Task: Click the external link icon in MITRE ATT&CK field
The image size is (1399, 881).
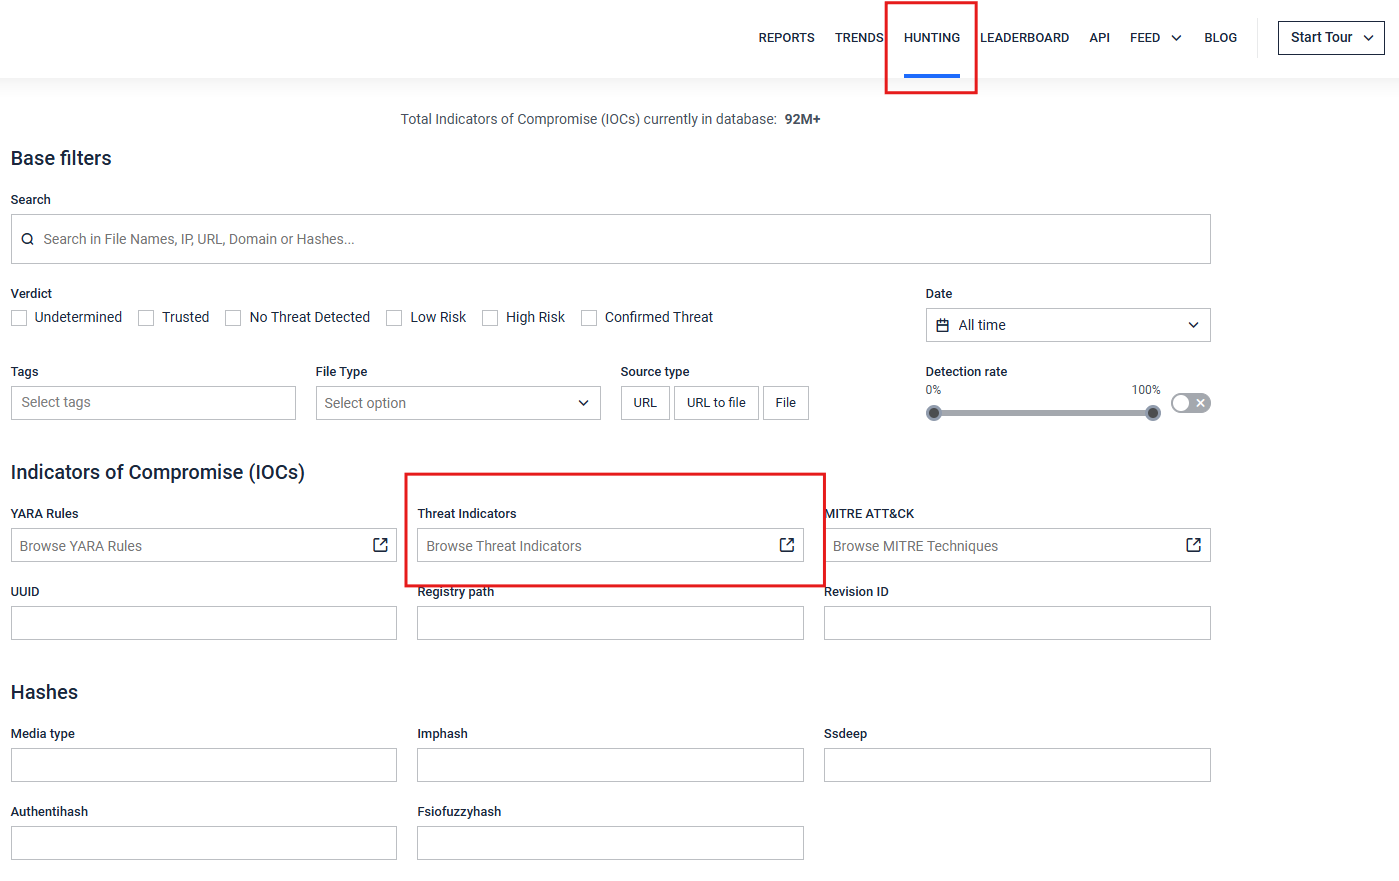Action: point(1193,545)
